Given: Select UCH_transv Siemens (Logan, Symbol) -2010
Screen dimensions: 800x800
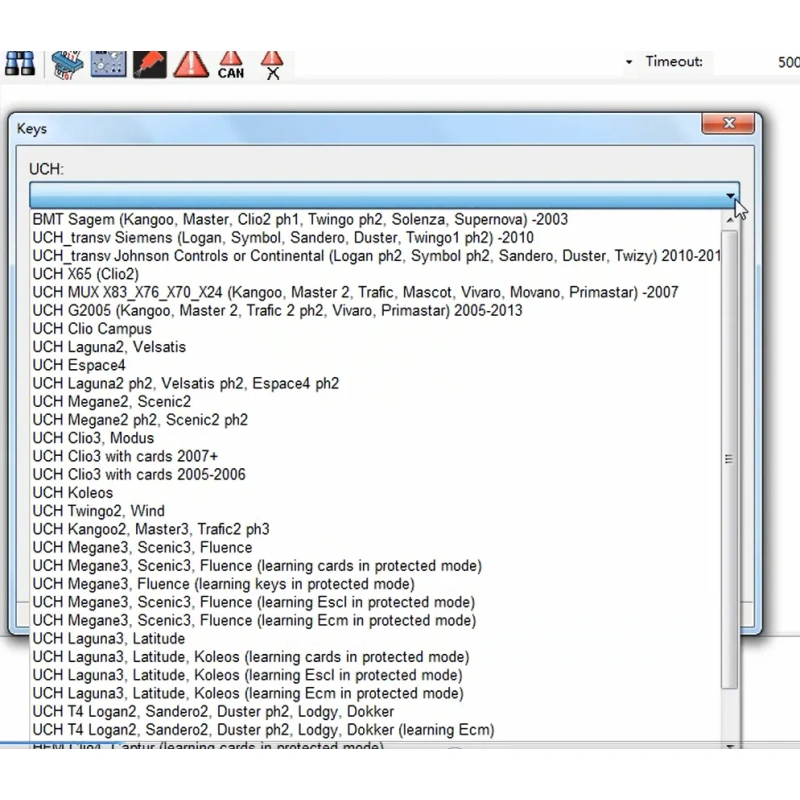Looking at the screenshot, I should (x=376, y=238).
